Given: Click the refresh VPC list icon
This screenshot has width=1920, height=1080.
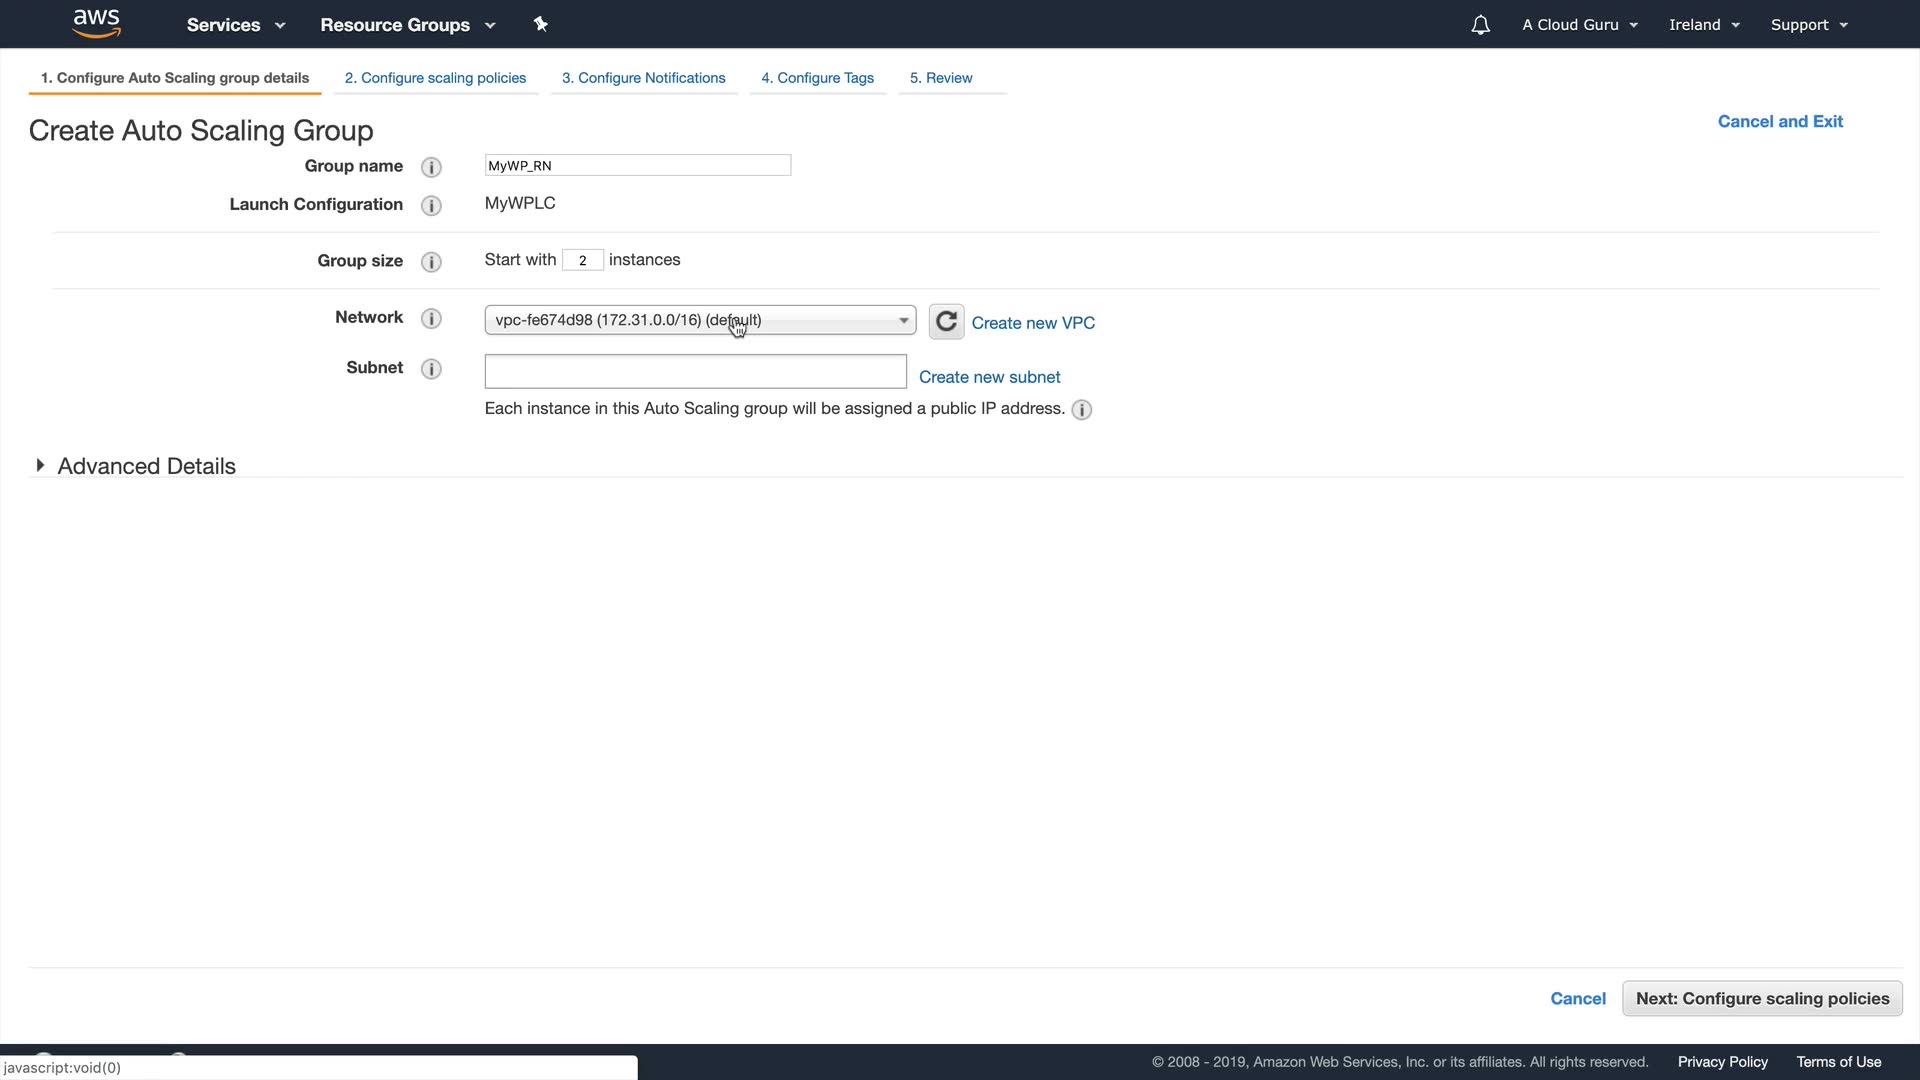Looking at the screenshot, I should coord(946,322).
